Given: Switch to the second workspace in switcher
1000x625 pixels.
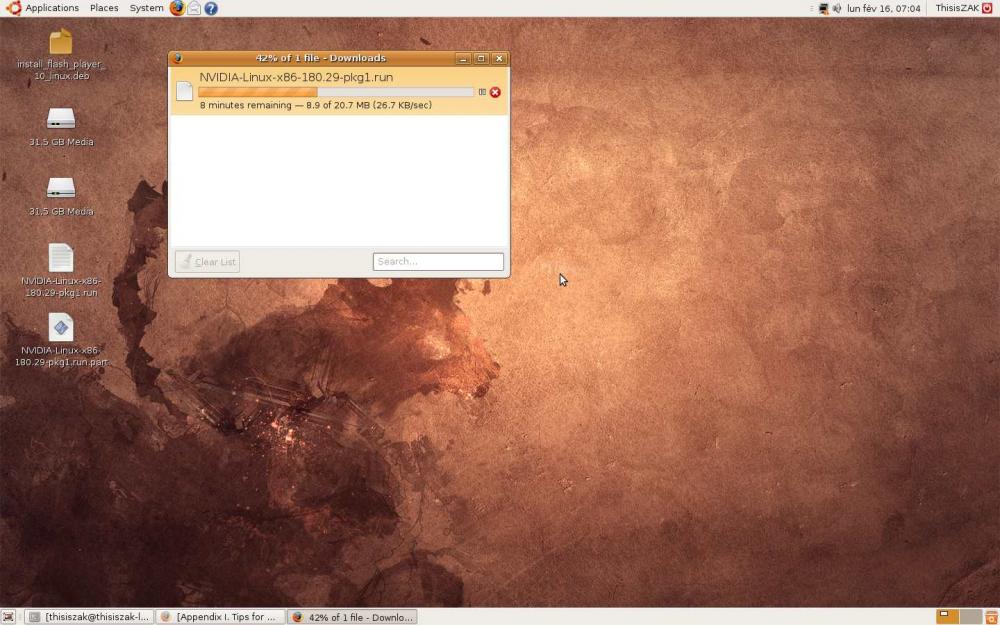Looking at the screenshot, I should (x=970, y=617).
